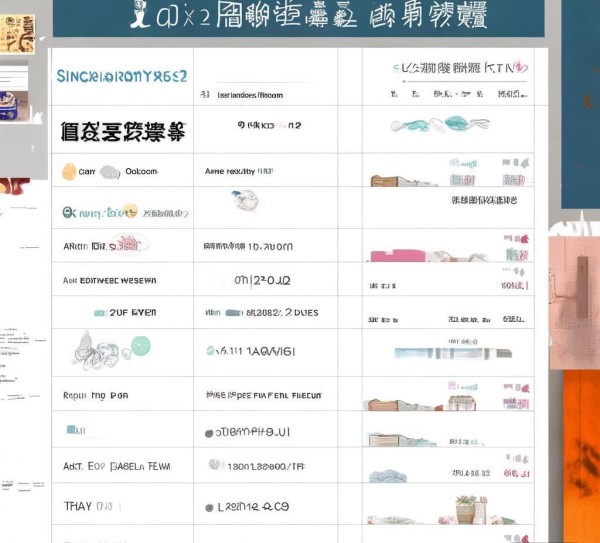
Task: Click the potted plant illustration in the THAY row
Action: (x=466, y=509)
